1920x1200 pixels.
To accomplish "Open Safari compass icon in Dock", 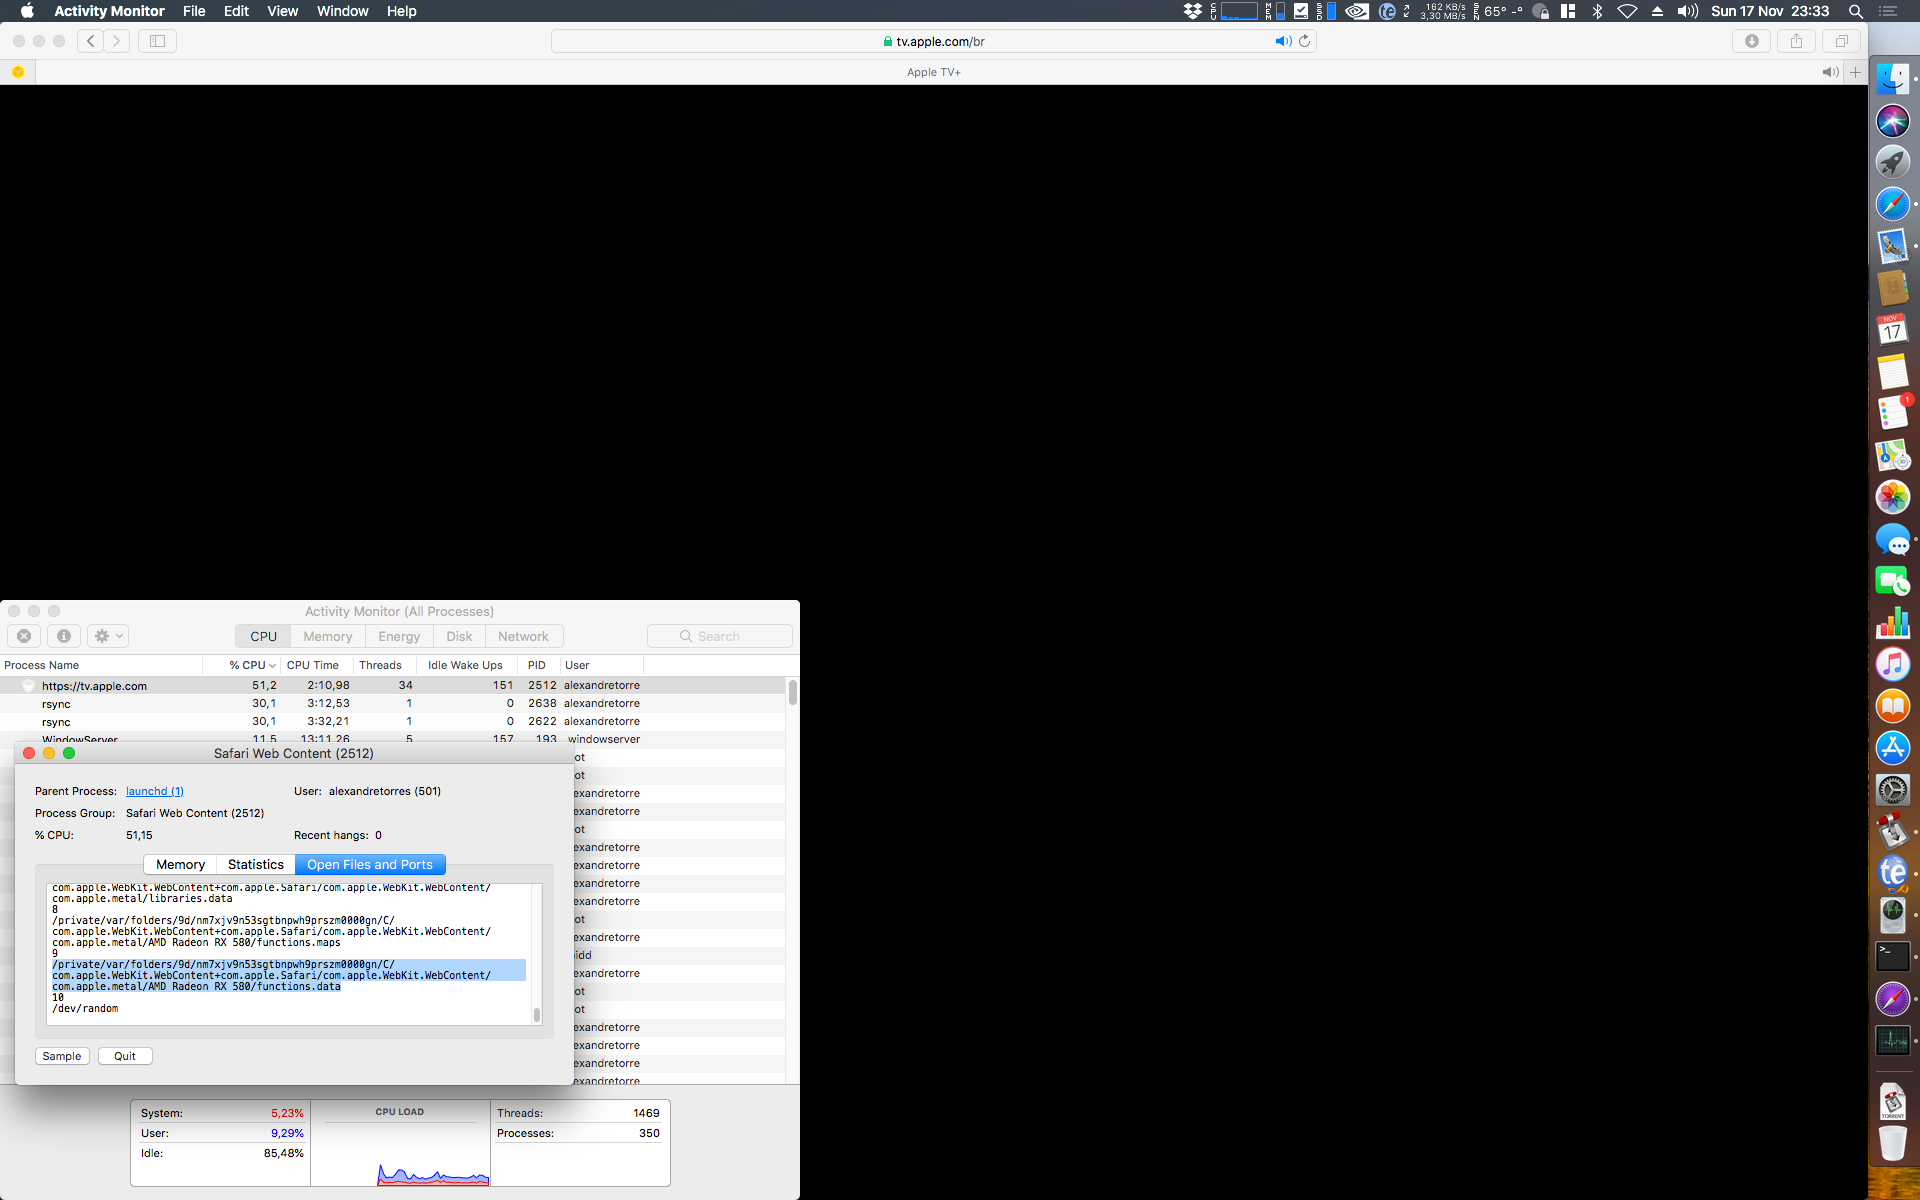I will coord(1892,204).
